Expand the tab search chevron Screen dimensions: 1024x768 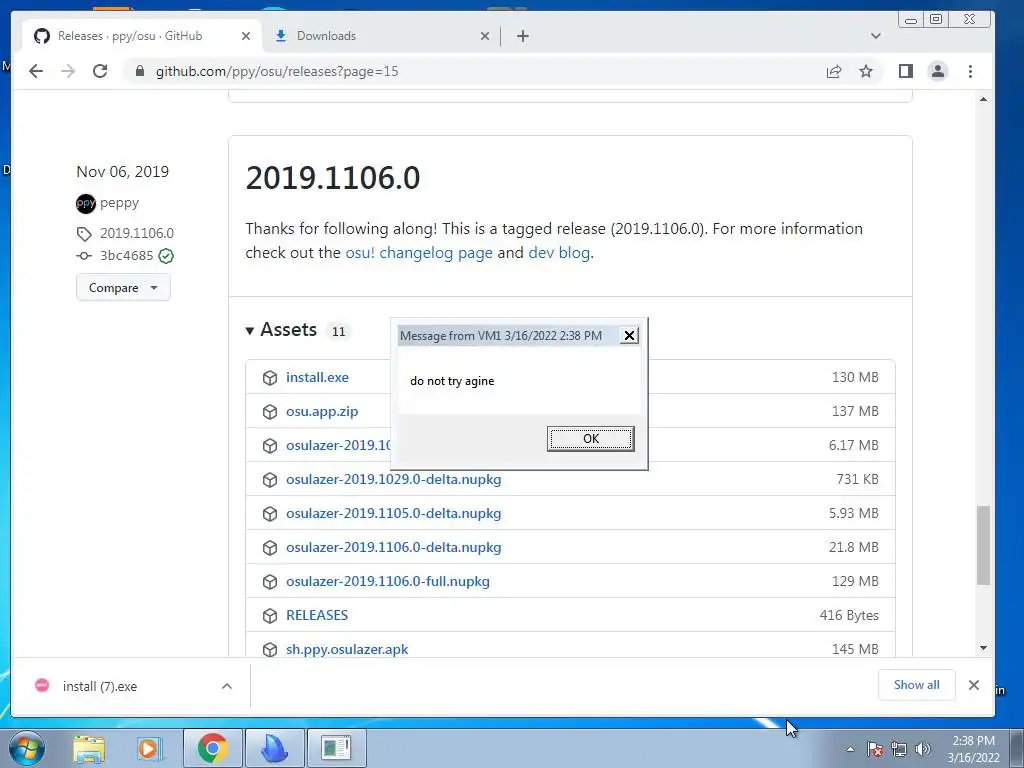(876, 36)
